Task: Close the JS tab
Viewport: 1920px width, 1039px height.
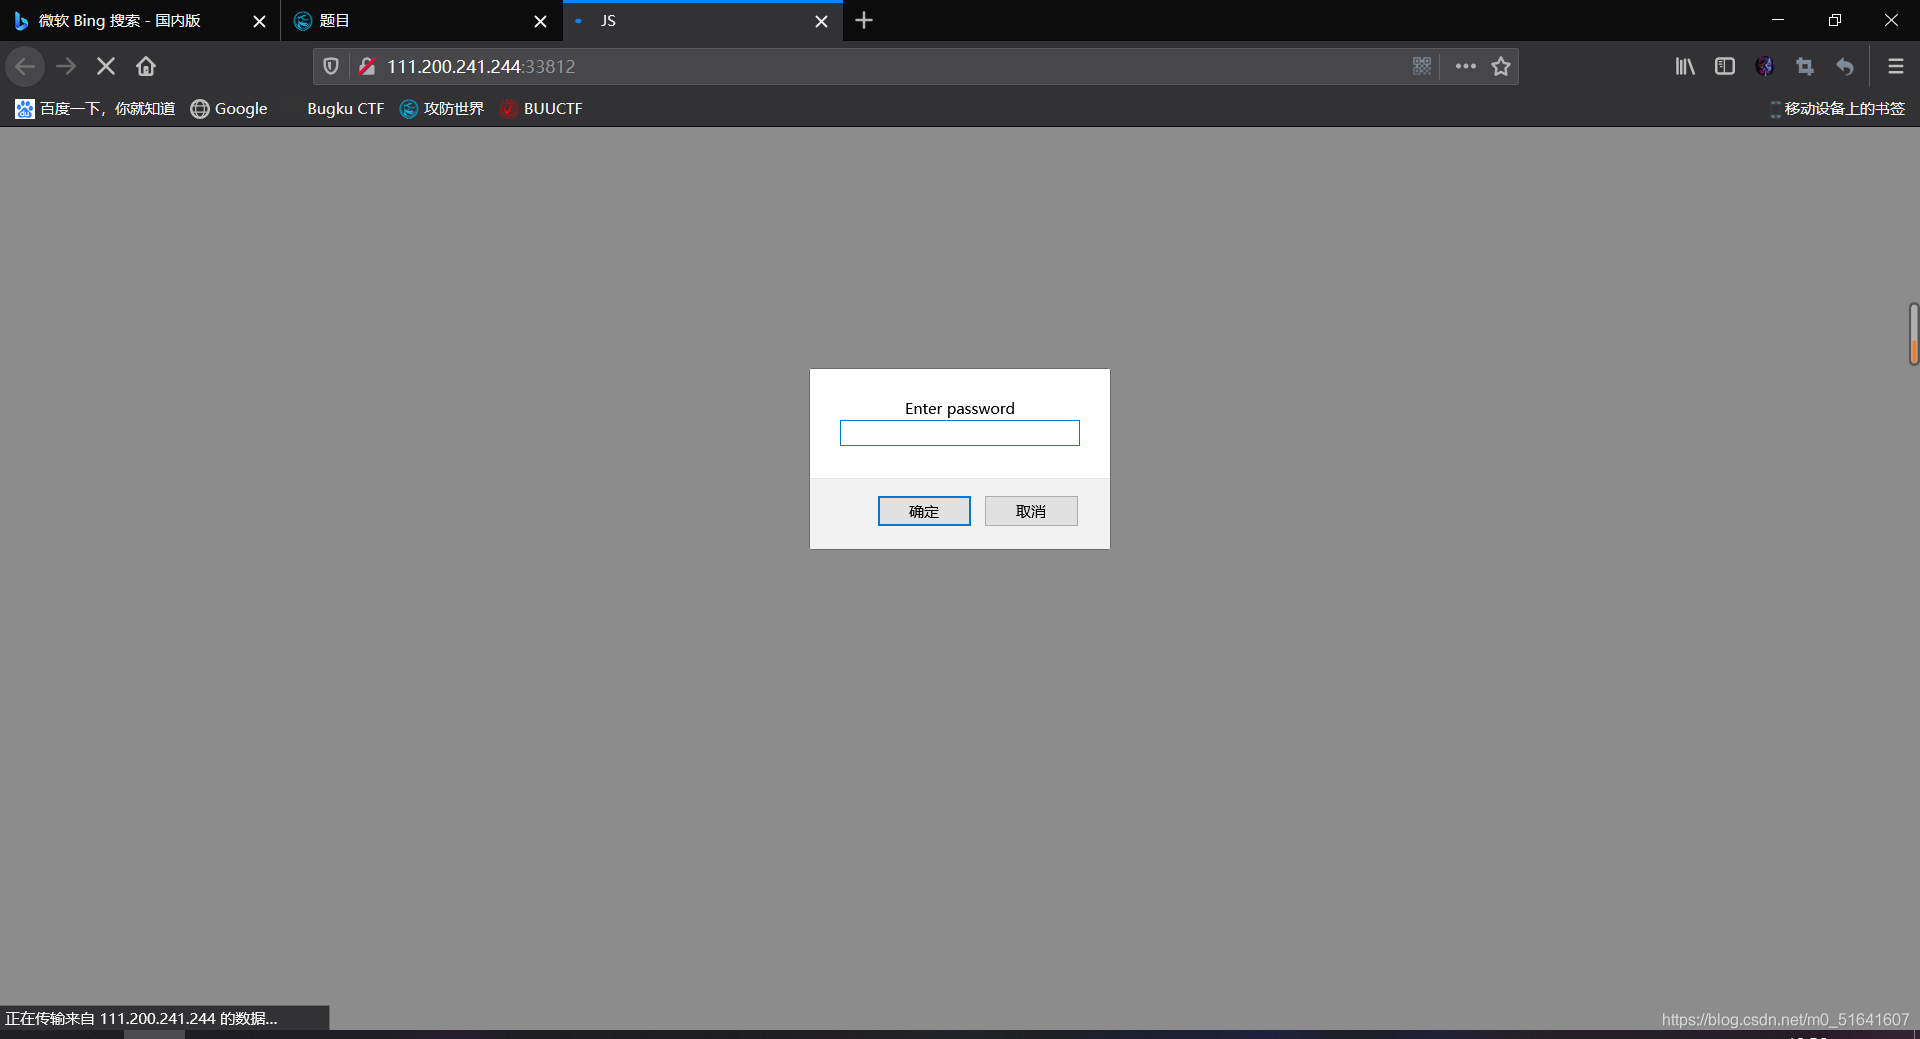Action: pos(821,21)
